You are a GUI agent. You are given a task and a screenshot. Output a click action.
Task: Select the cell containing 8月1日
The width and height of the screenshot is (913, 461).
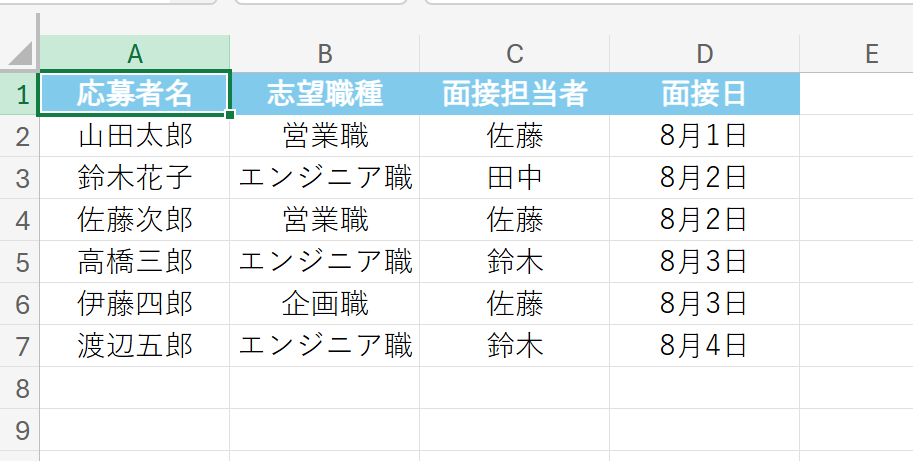704,136
